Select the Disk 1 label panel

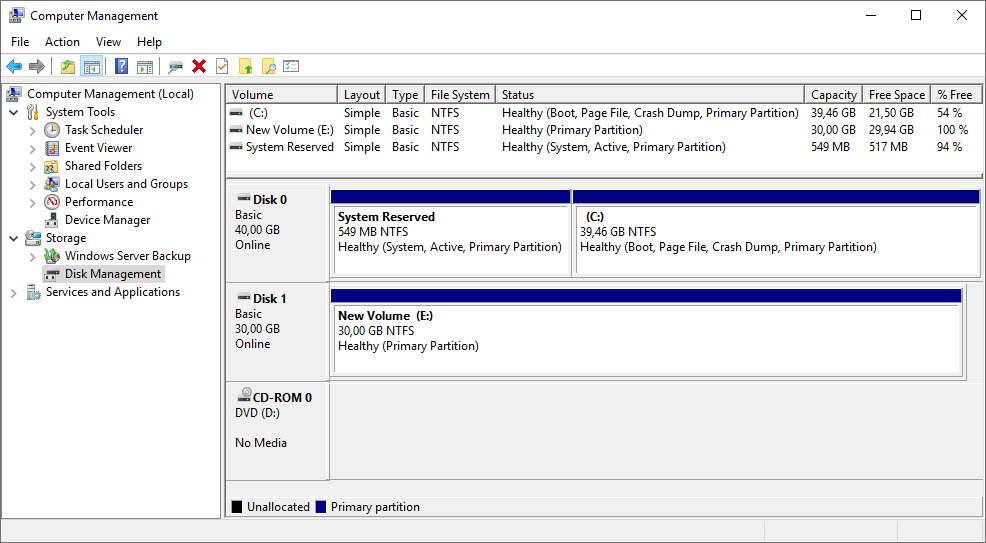coord(277,332)
